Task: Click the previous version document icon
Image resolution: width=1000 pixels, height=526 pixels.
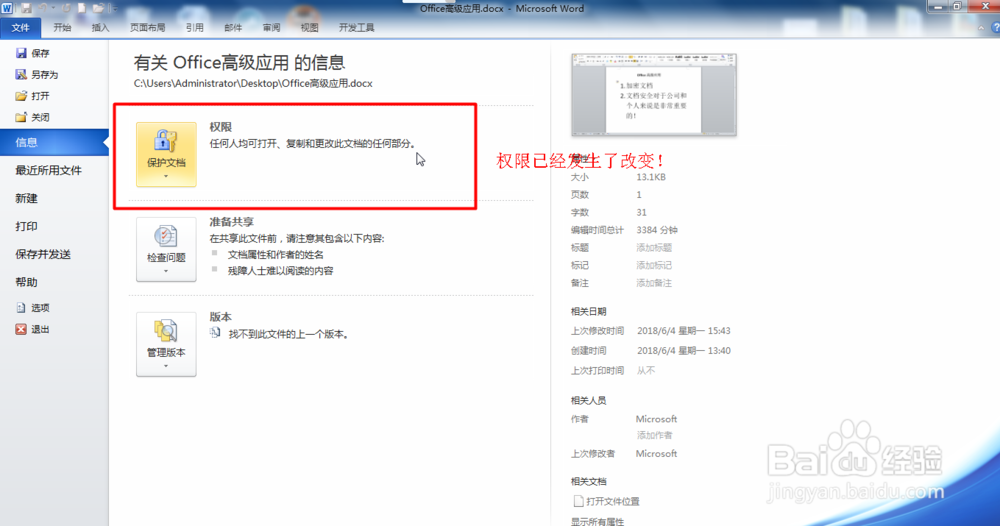Action: coord(216,333)
